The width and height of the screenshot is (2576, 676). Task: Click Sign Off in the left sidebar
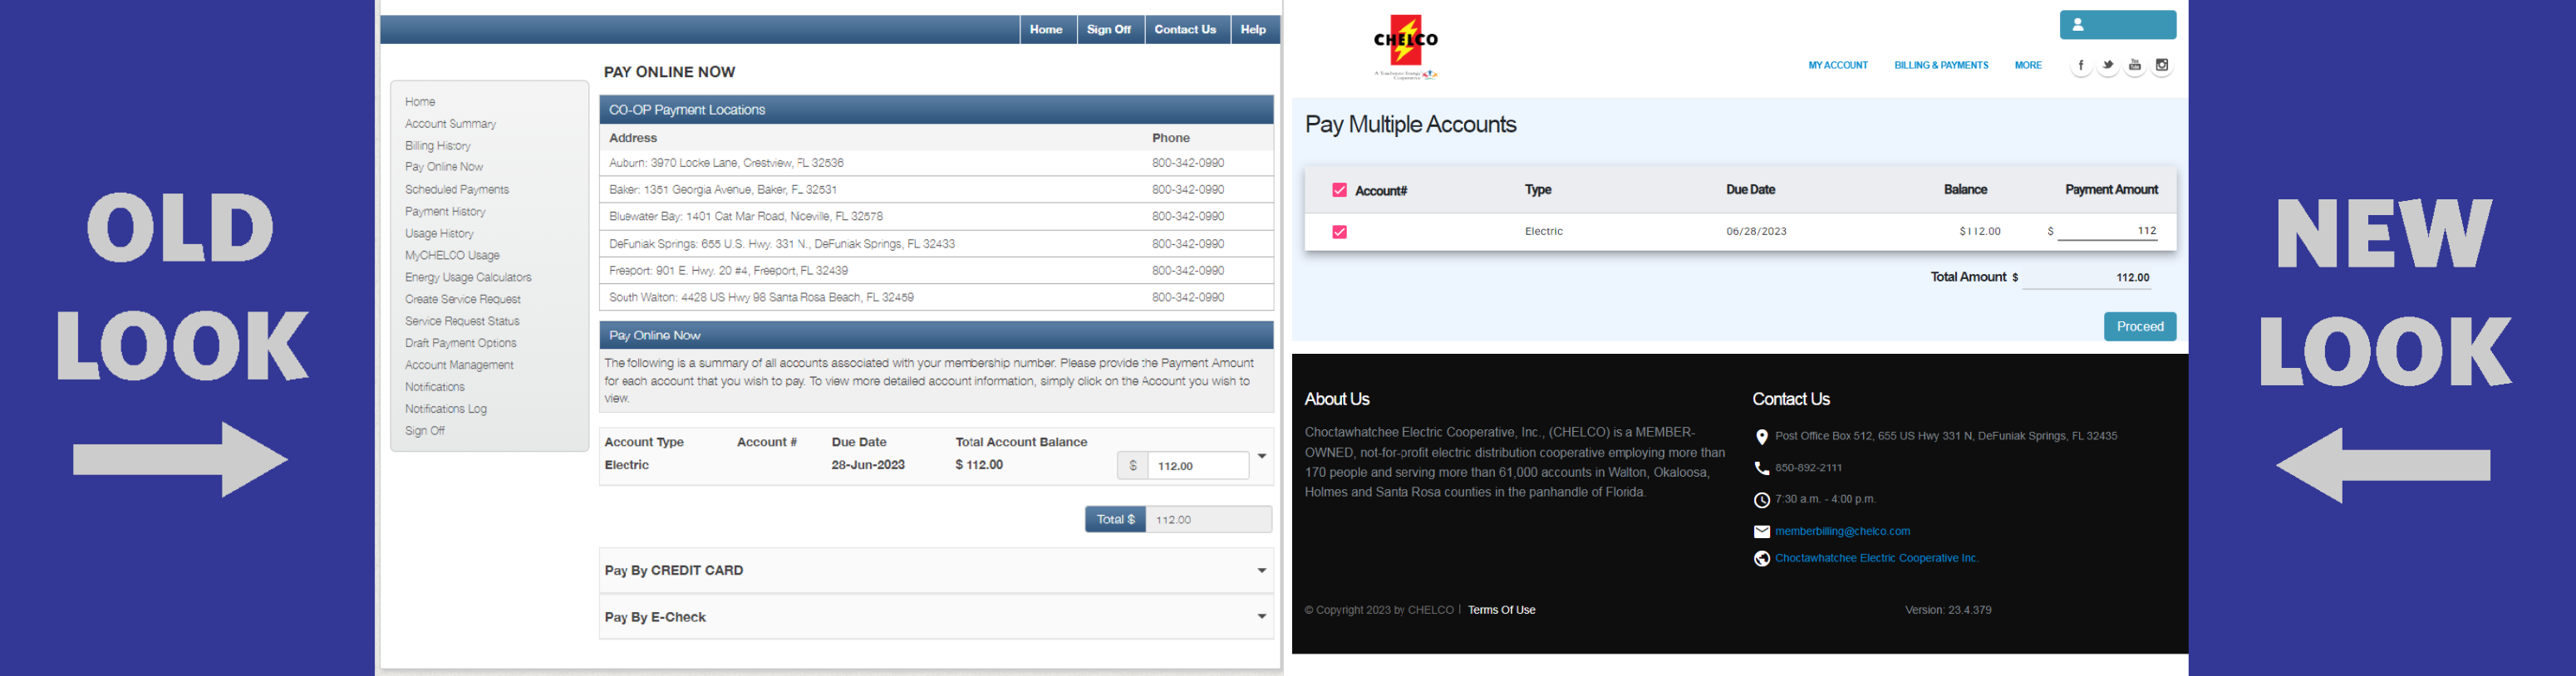coord(425,432)
